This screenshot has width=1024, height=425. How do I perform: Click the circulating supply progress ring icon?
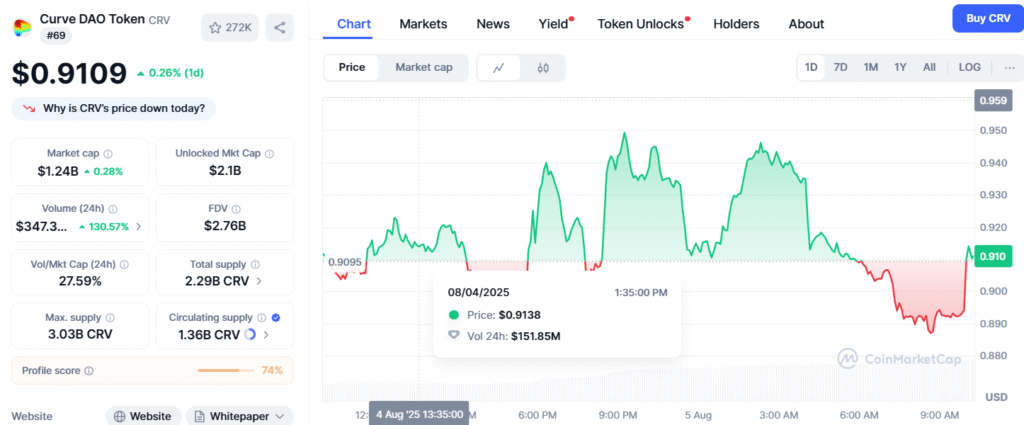coord(250,335)
